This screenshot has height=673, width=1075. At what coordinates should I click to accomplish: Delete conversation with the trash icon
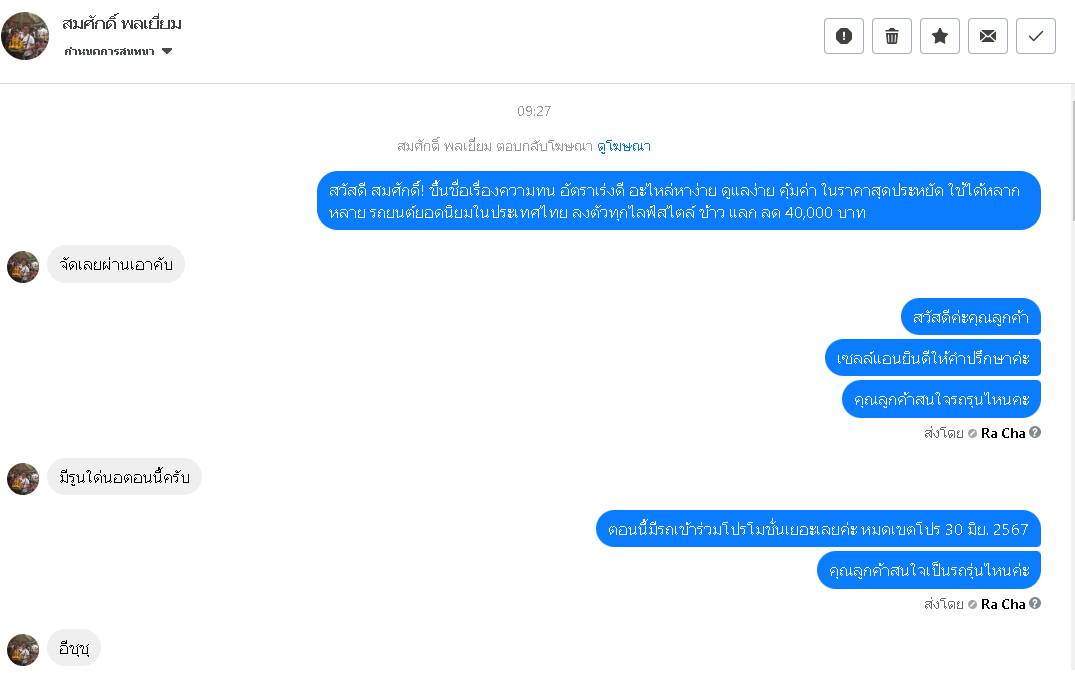pos(891,36)
